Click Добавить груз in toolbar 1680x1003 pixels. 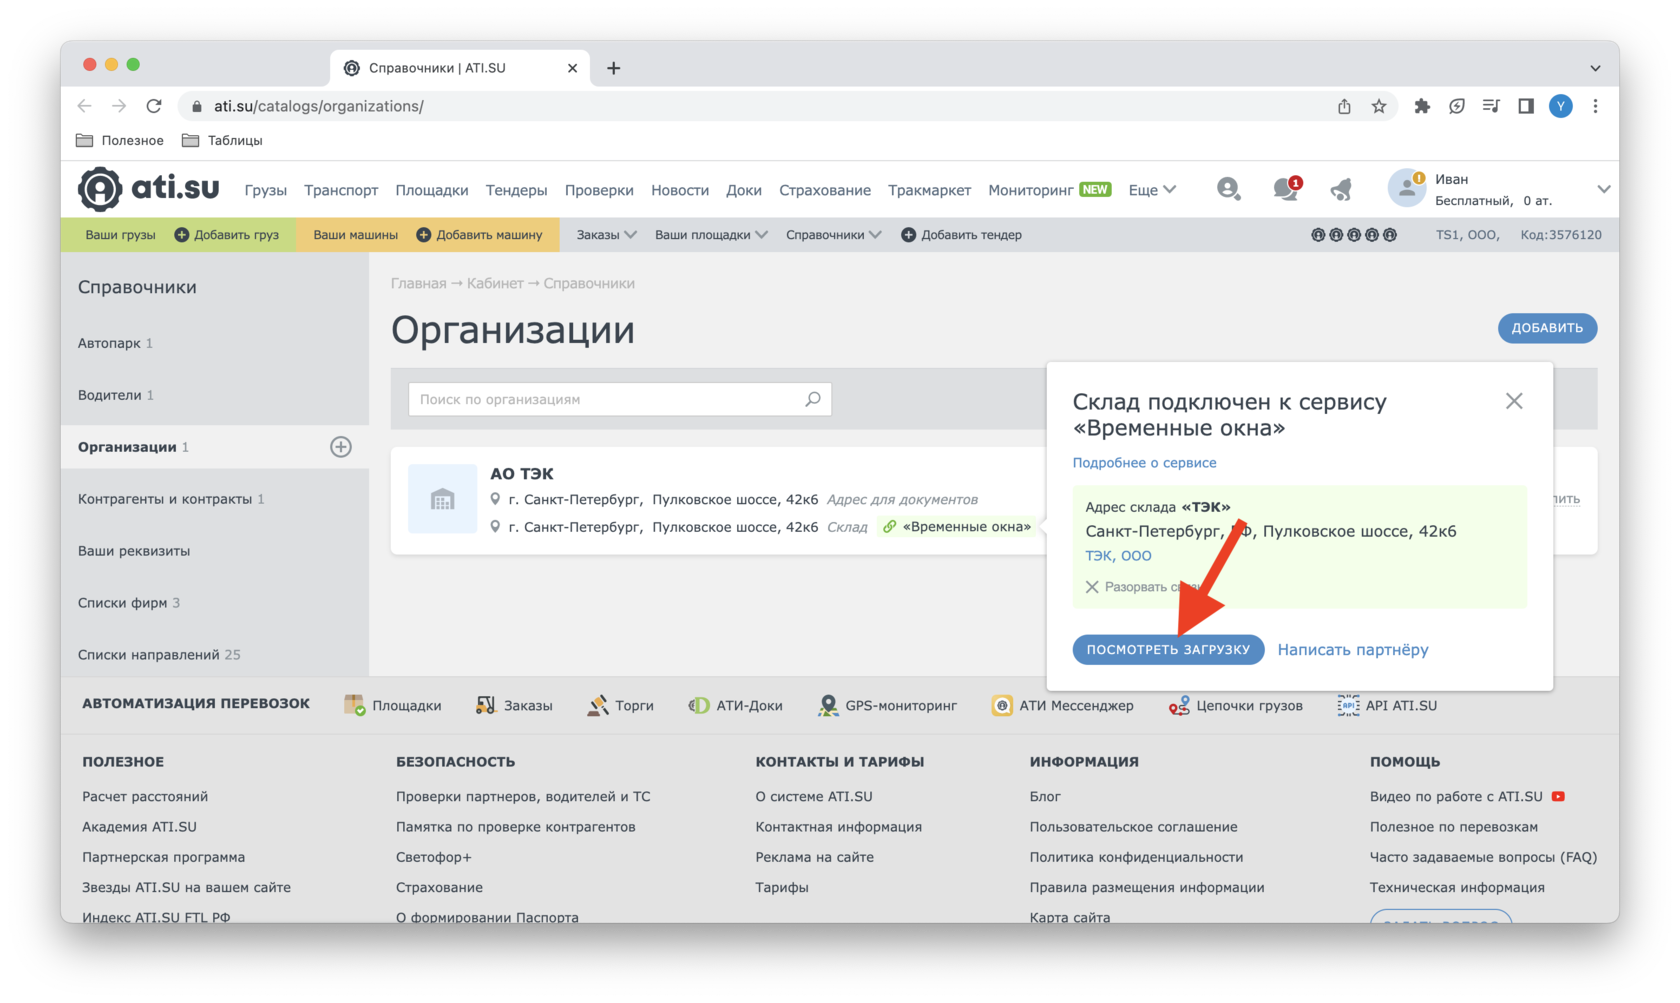click(227, 235)
